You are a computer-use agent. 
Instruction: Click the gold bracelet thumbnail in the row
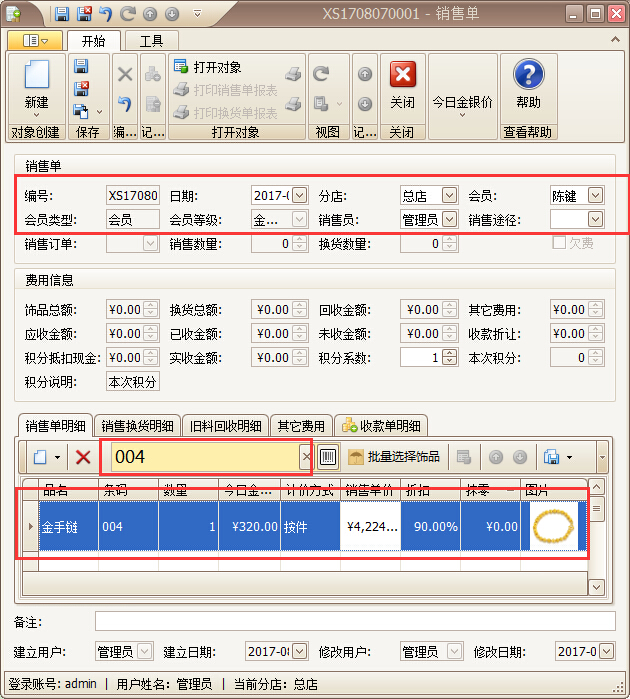(x=553, y=526)
